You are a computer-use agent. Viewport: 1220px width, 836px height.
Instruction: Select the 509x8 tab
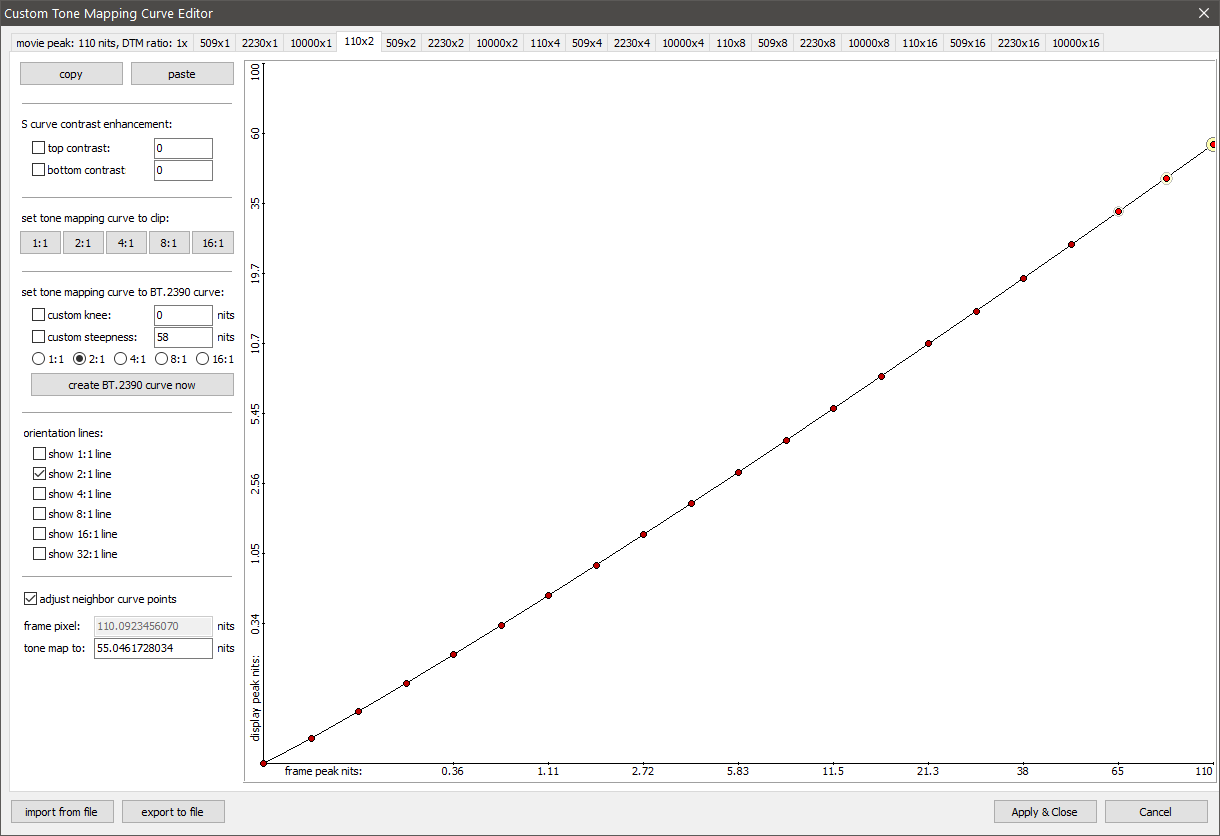[x=773, y=43]
